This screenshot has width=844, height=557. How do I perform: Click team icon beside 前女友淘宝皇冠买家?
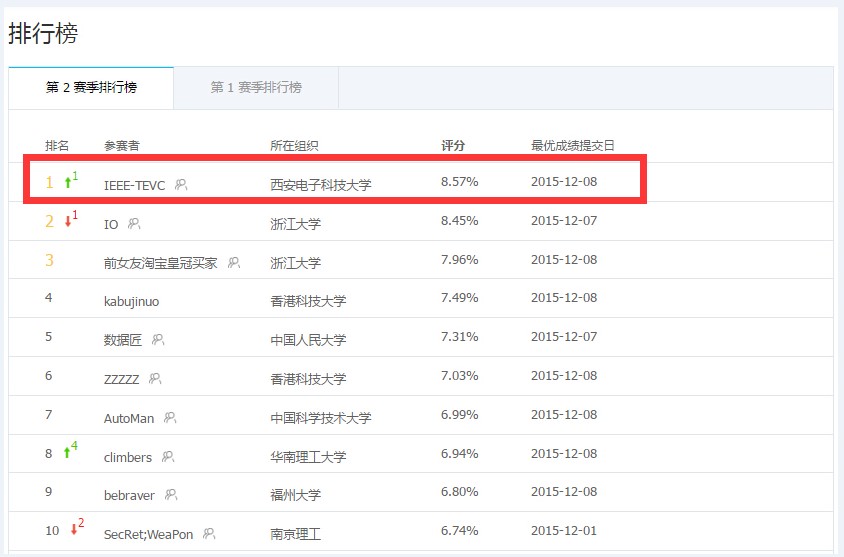pos(234,263)
